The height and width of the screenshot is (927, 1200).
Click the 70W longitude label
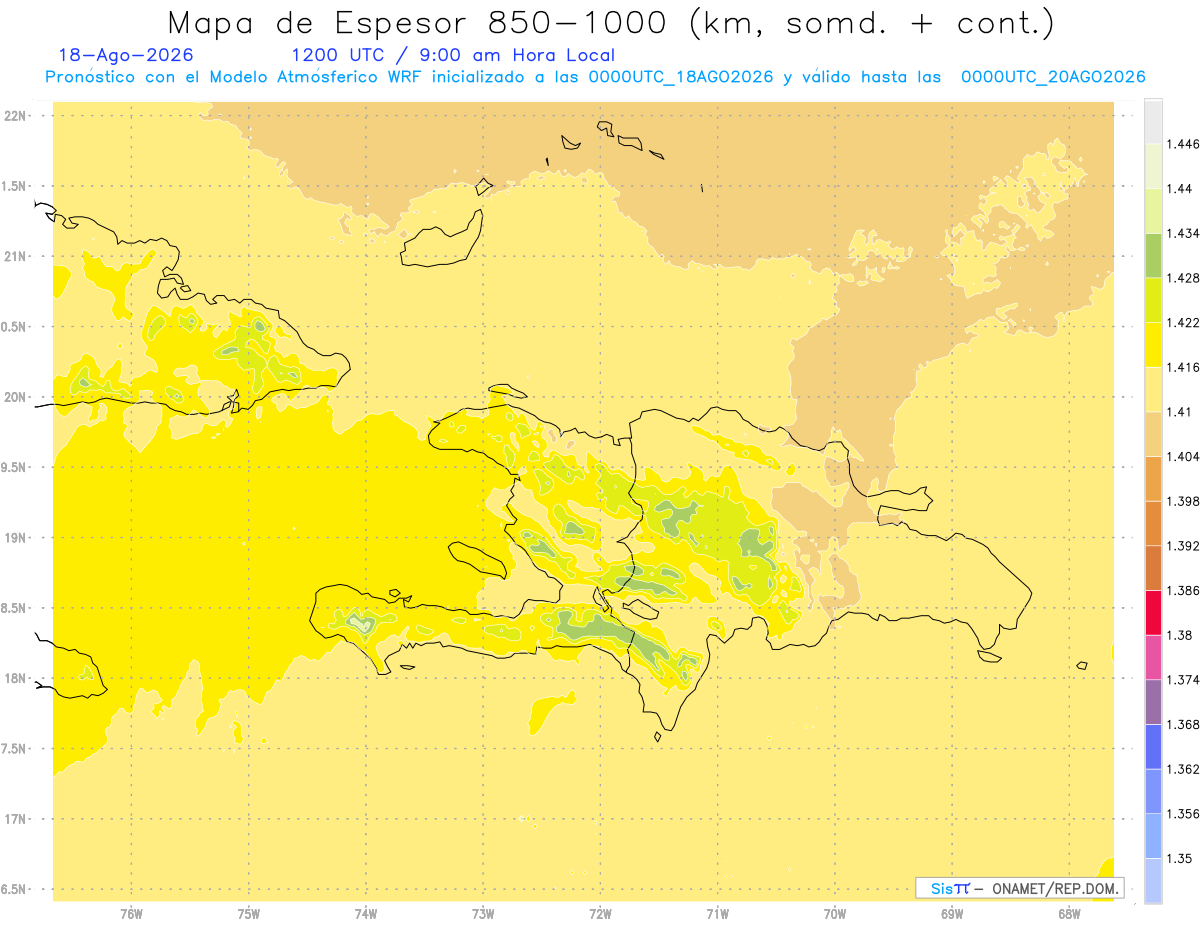point(835,913)
